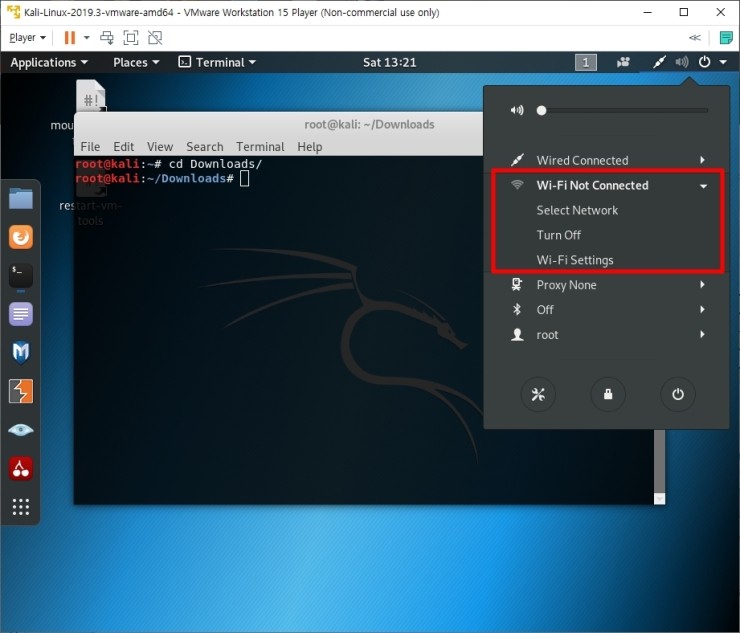Viewport: 740px width, 633px height.
Task: Open the Terminal View menu
Action: [x=160, y=147]
